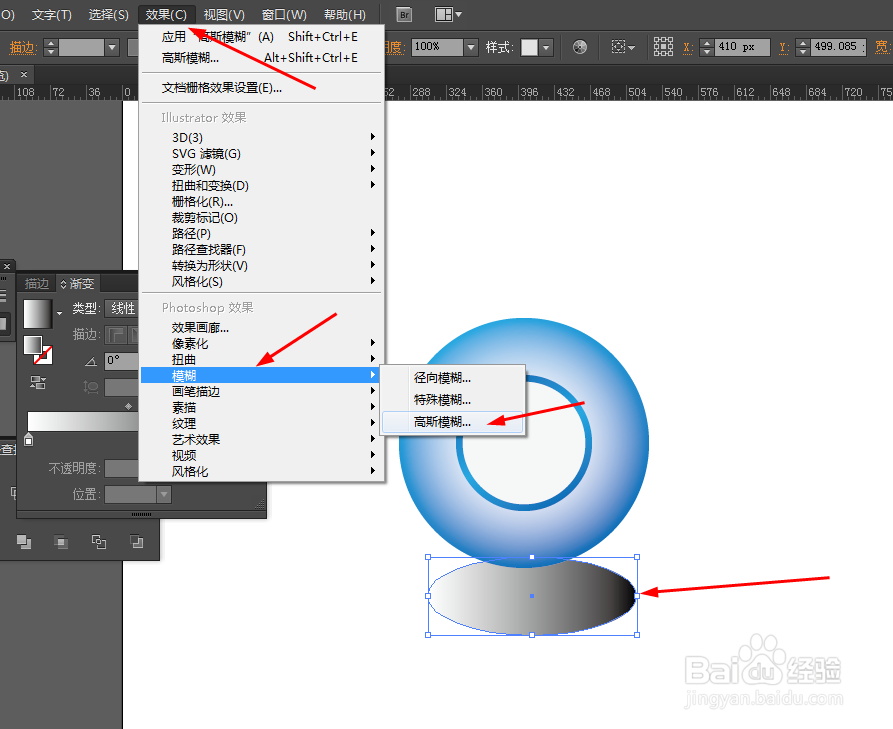893x729 pixels.
Task: Click the Pathfinder Exclude shape icon
Action: point(99,542)
